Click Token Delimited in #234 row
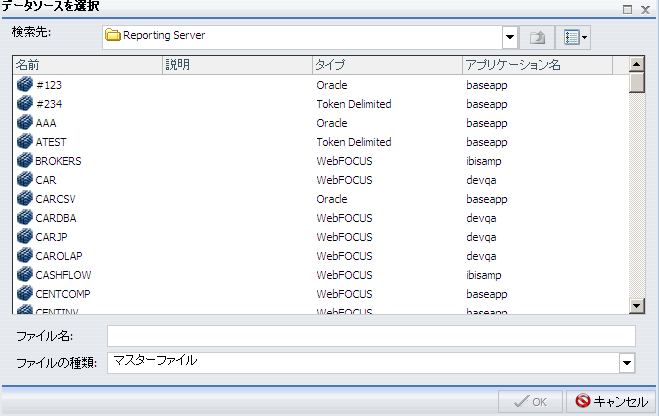The height and width of the screenshot is (416, 659). (354, 104)
